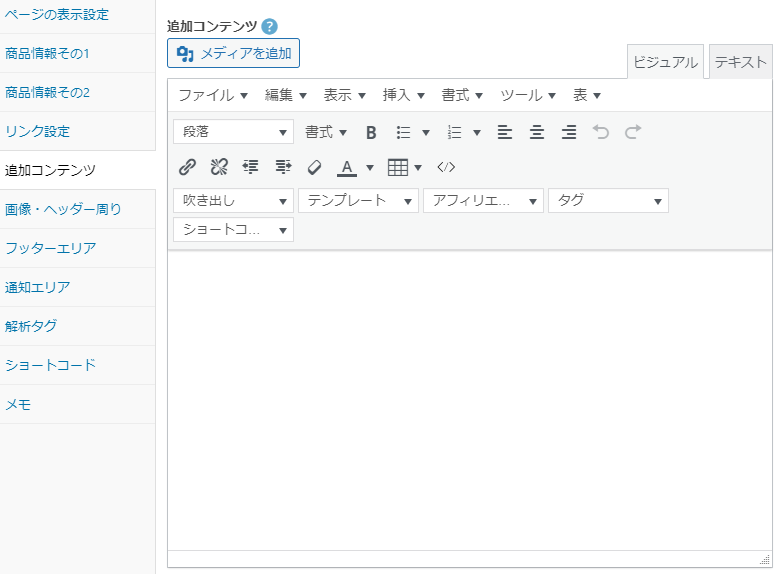The height and width of the screenshot is (574, 777).
Task: Go to 商品情報その2 section
Action: pyautogui.click(x=77, y=92)
